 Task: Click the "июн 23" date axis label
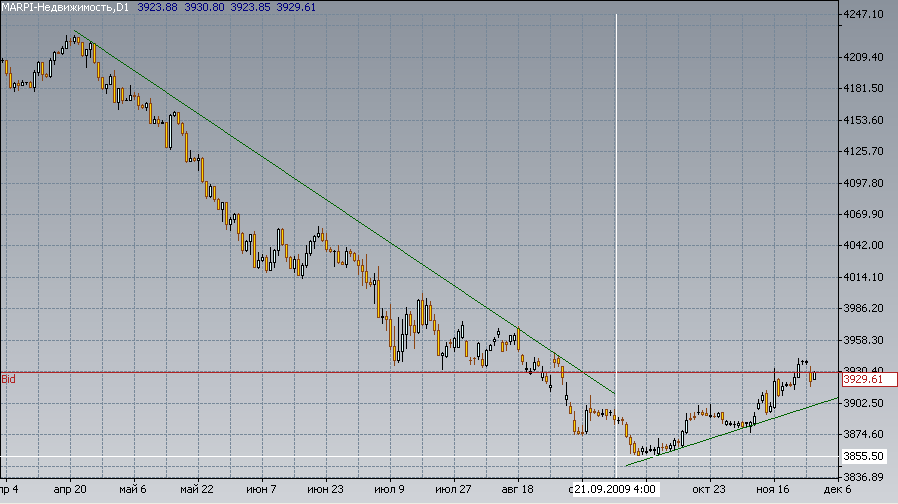pyautogui.click(x=325, y=490)
